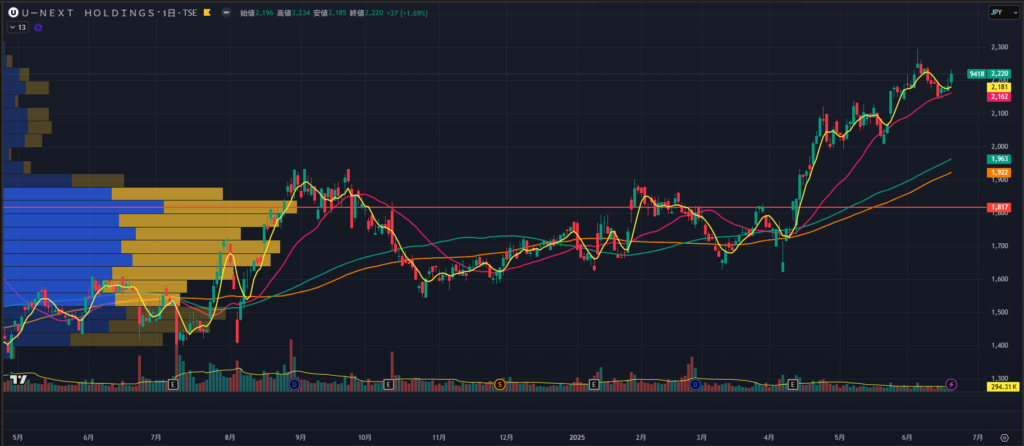Click the orange split S marker
Image resolution: width=1024 pixels, height=446 pixels.
point(500,385)
